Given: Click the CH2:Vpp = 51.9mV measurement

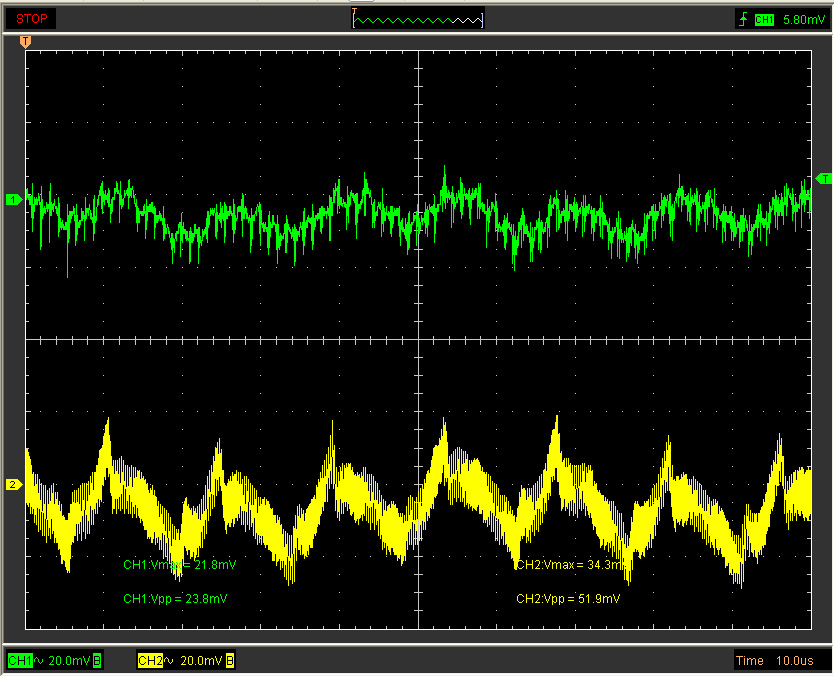Looking at the screenshot, I should [x=568, y=598].
